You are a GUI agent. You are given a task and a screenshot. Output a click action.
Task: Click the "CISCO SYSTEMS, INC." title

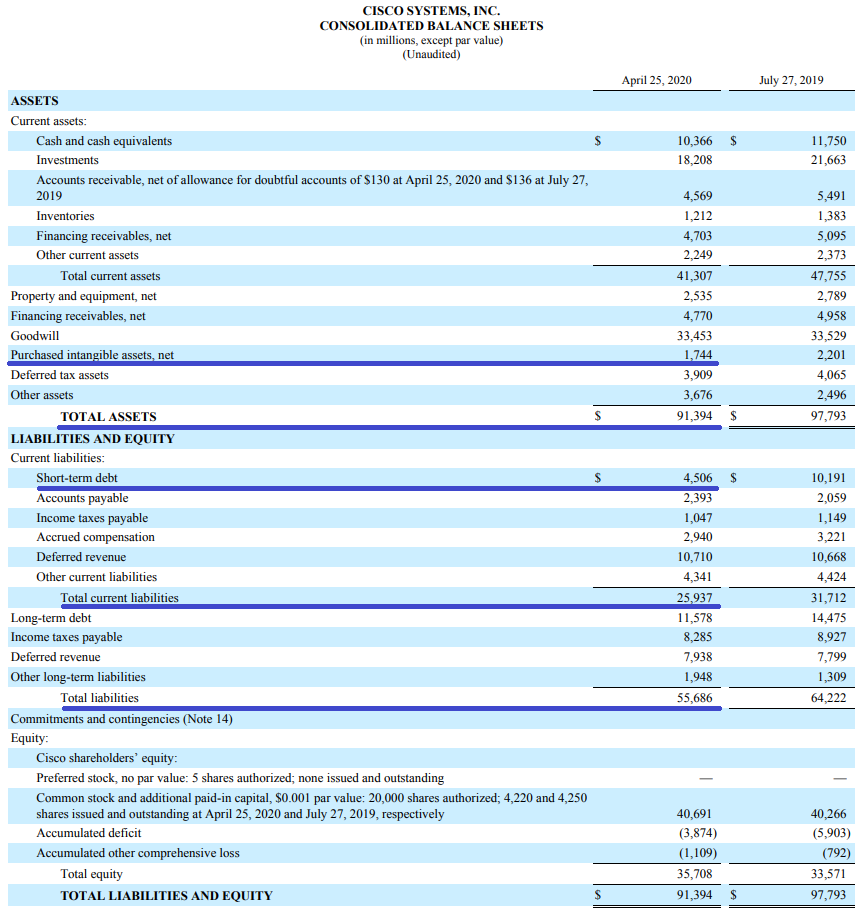(x=431, y=11)
